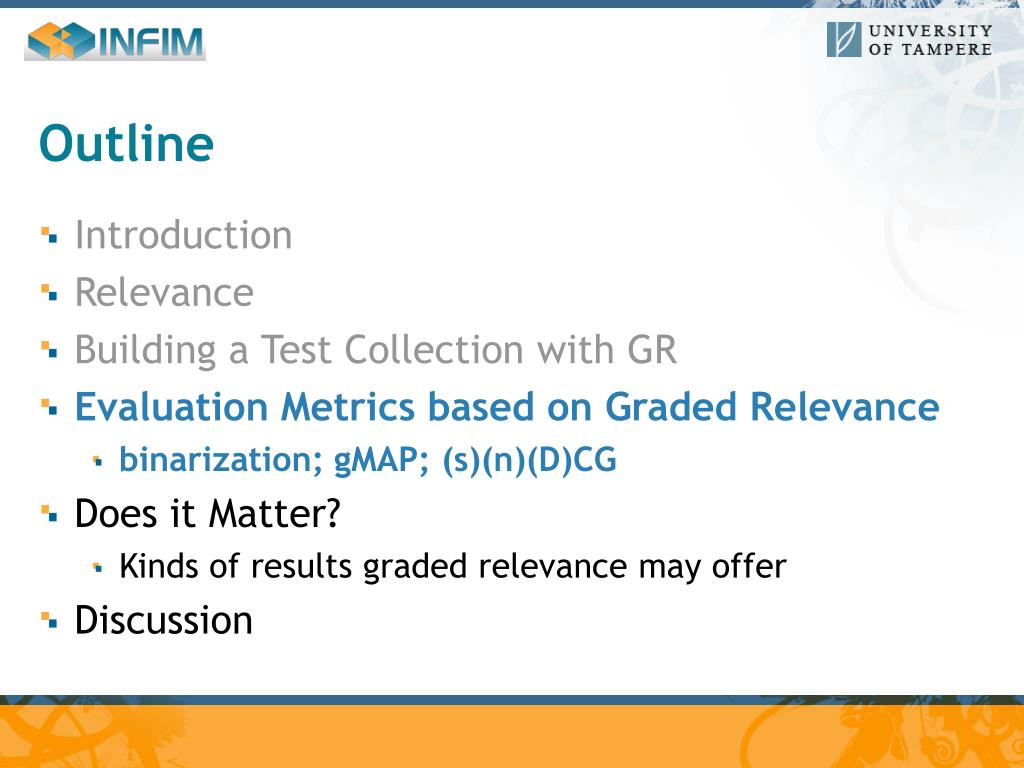Select the Outline slide title
Image resolution: width=1024 pixels, height=768 pixels.
[127, 144]
